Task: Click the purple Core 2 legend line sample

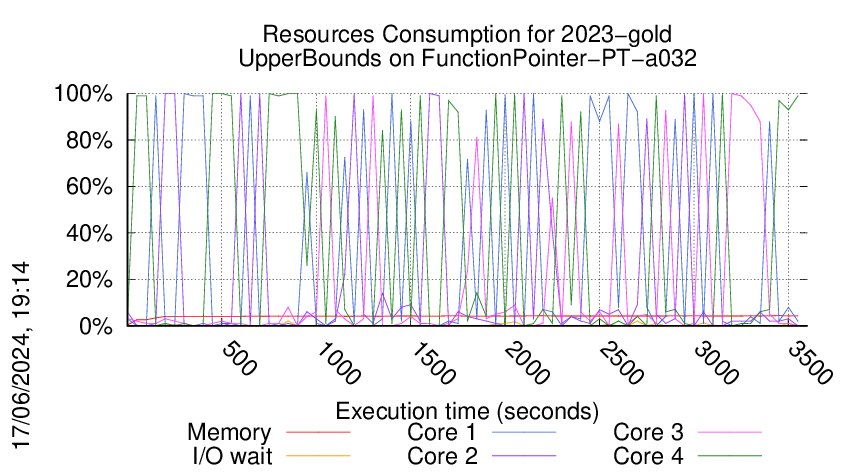Action: 524,455
